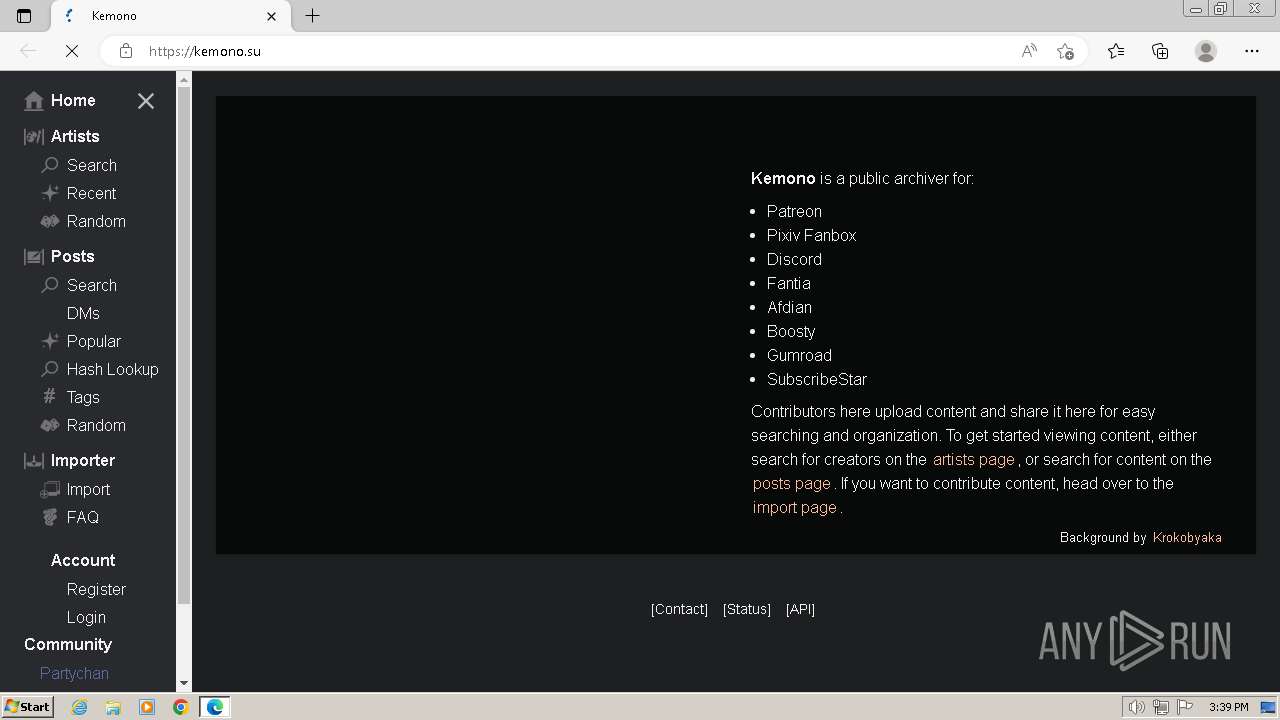Open Windows Start menu

click(27, 707)
